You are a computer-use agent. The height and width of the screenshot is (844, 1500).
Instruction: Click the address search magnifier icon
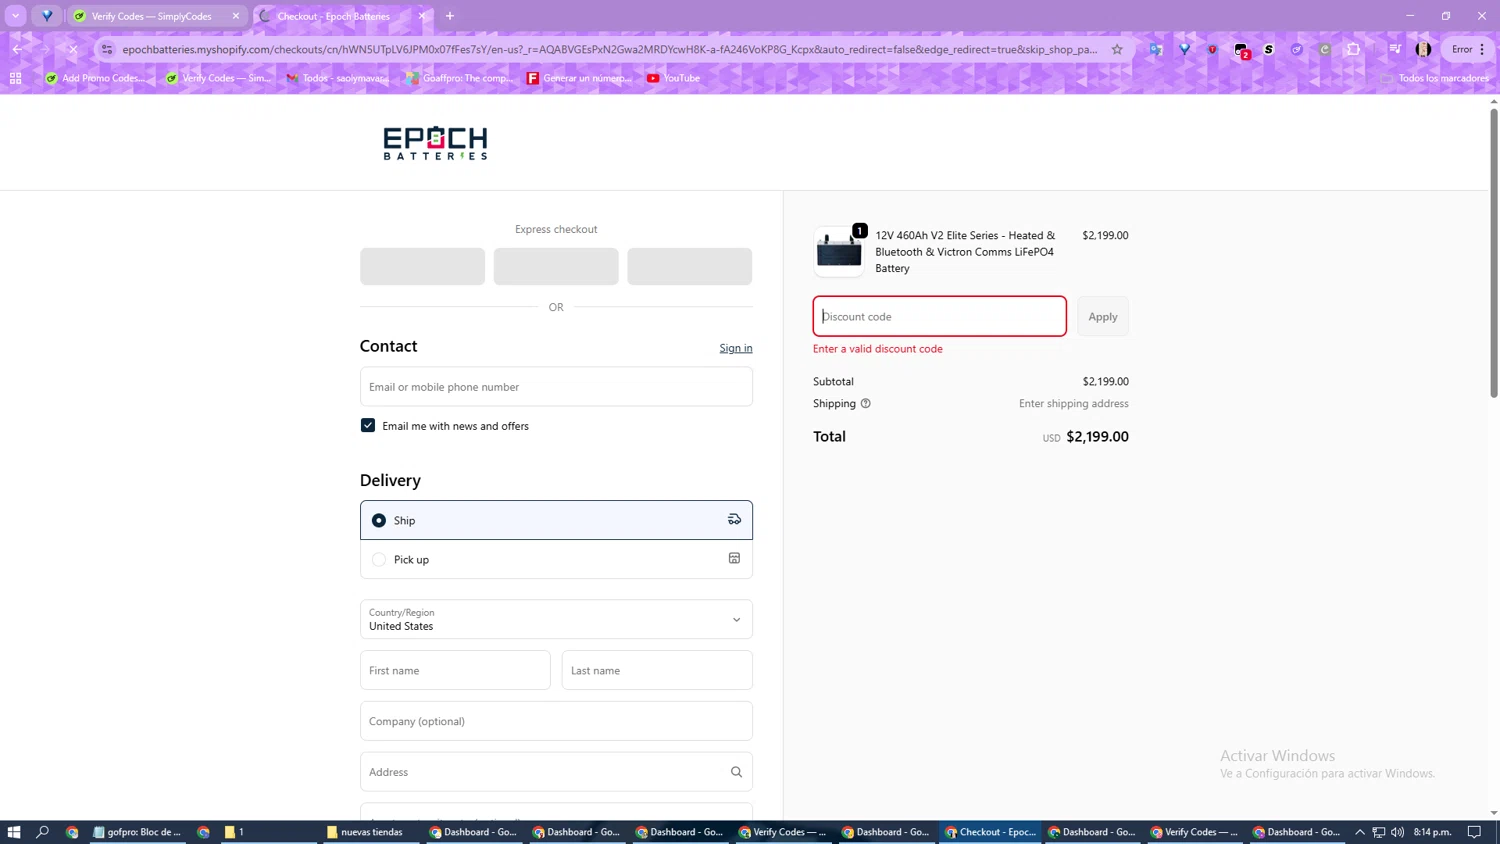point(736,772)
